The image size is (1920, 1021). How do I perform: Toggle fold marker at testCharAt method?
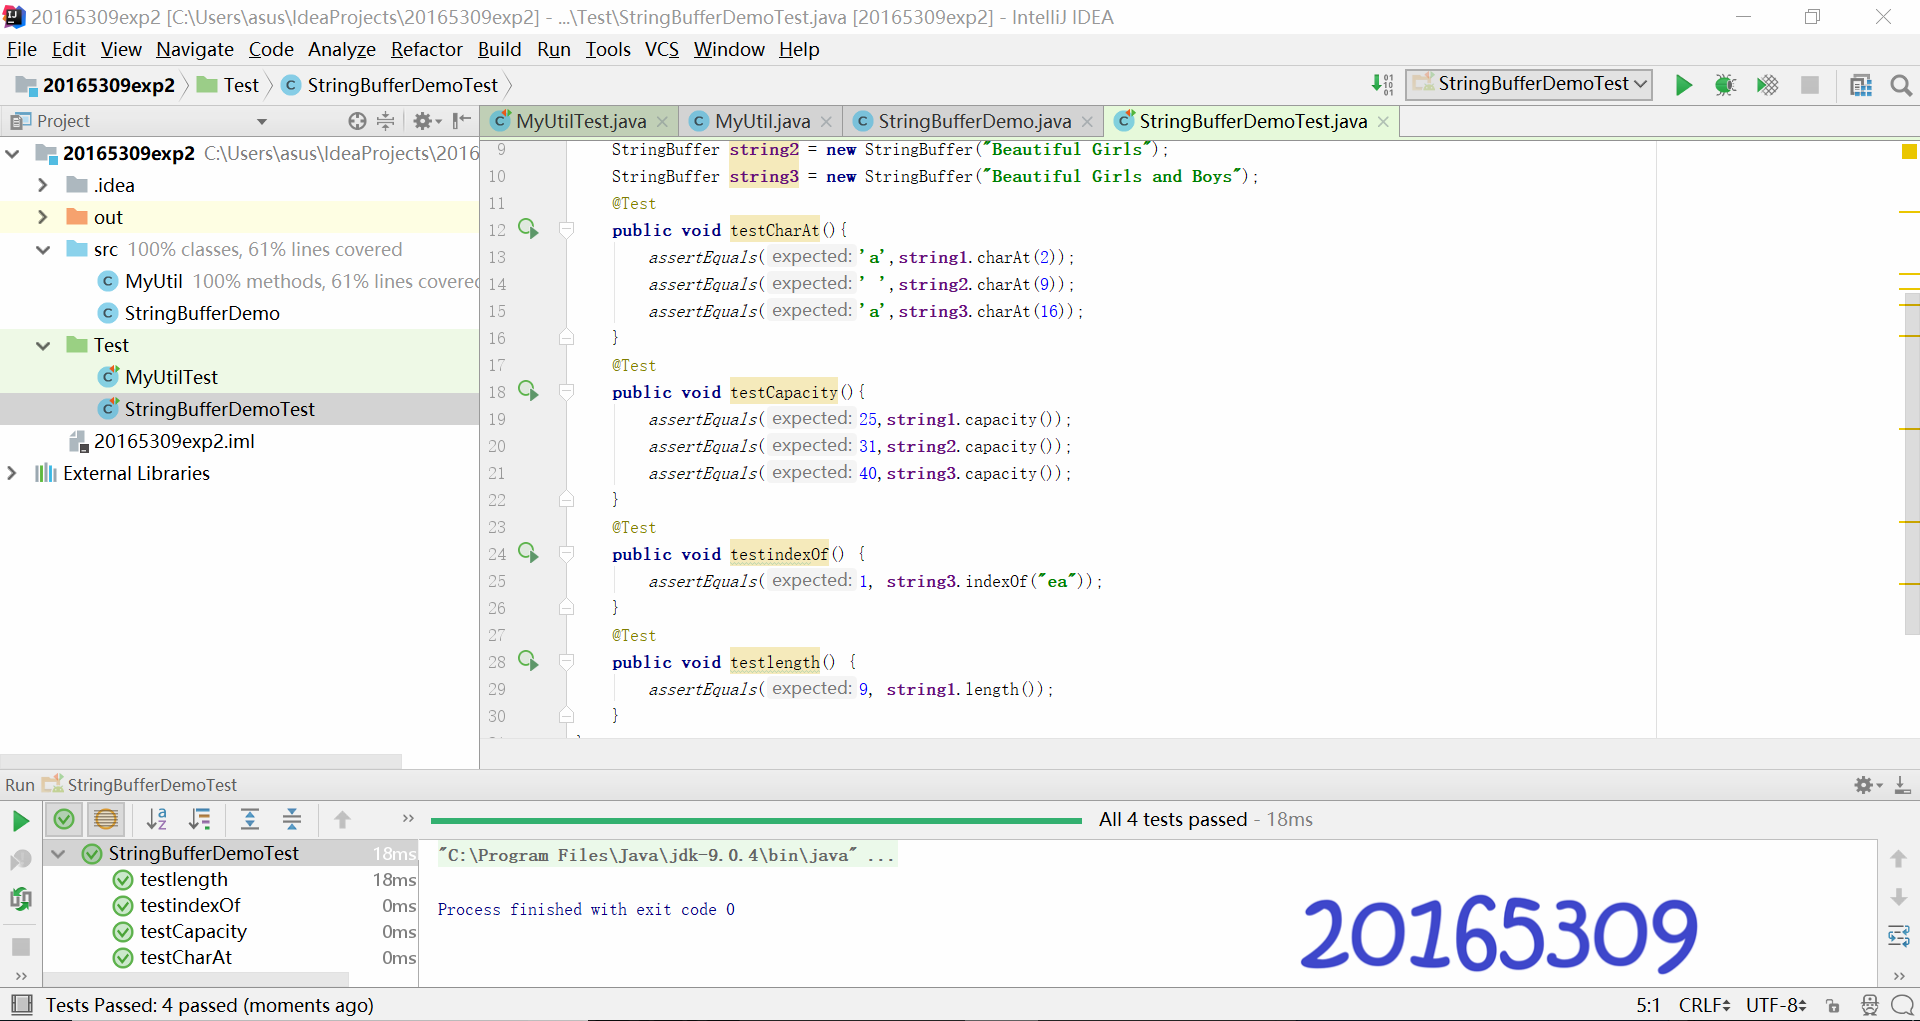[566, 230]
